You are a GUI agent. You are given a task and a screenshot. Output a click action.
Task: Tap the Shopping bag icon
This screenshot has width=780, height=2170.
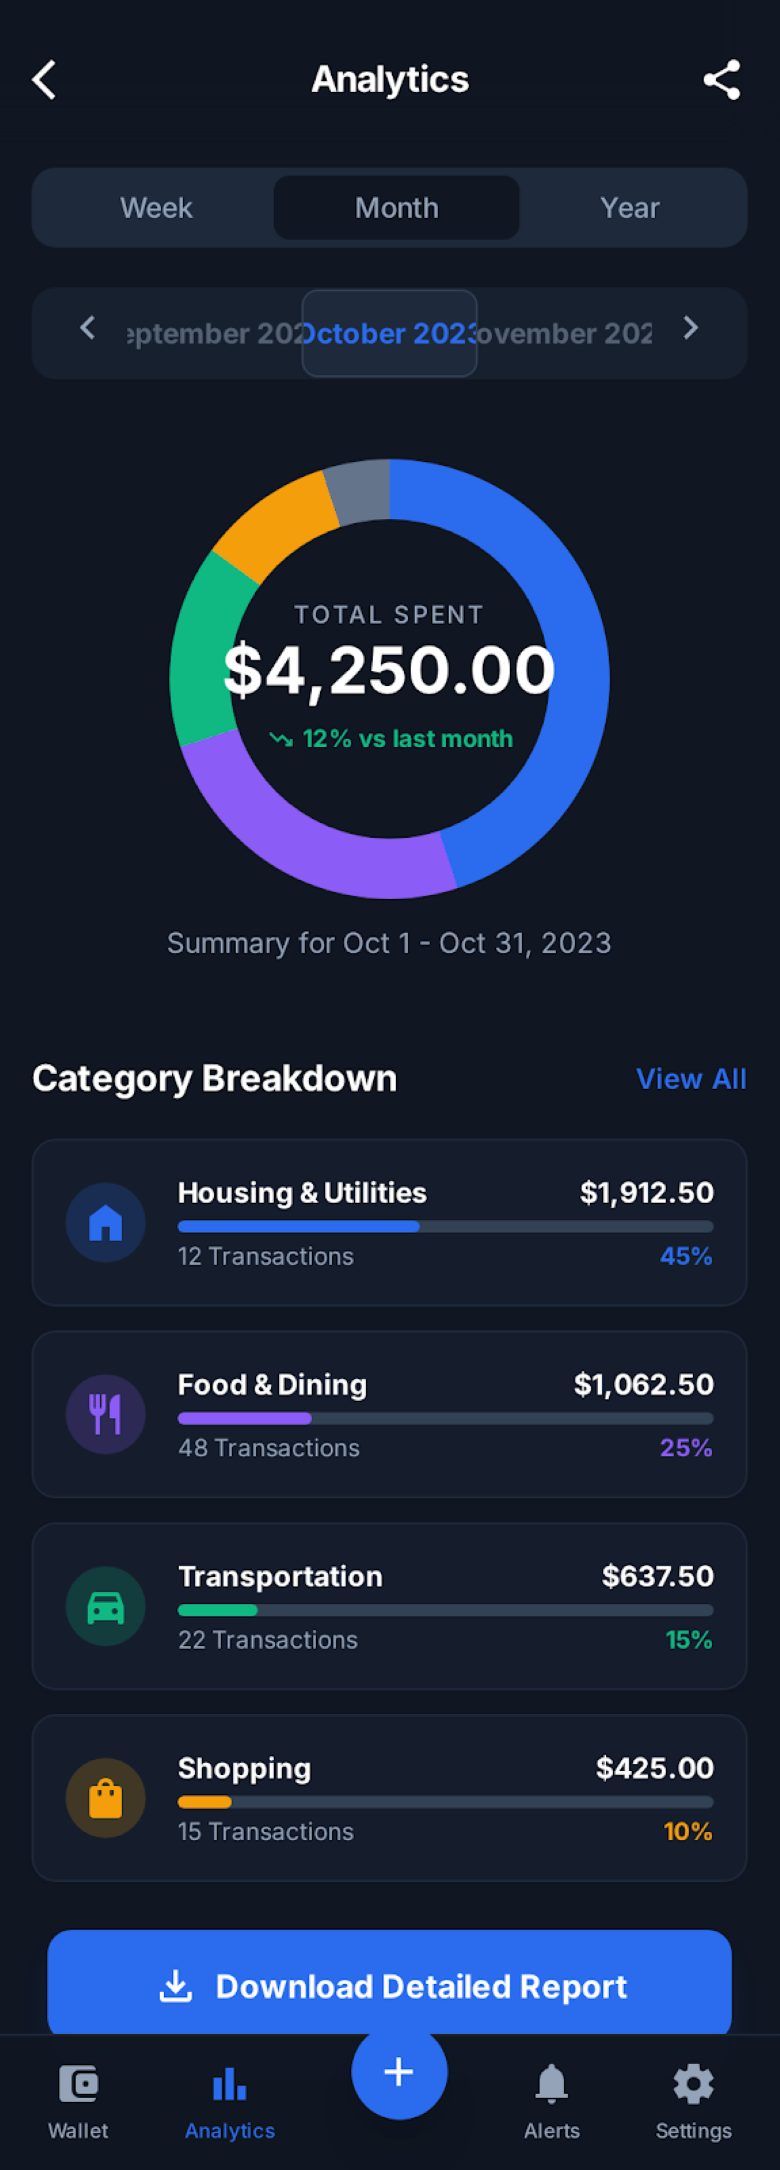tap(106, 1798)
